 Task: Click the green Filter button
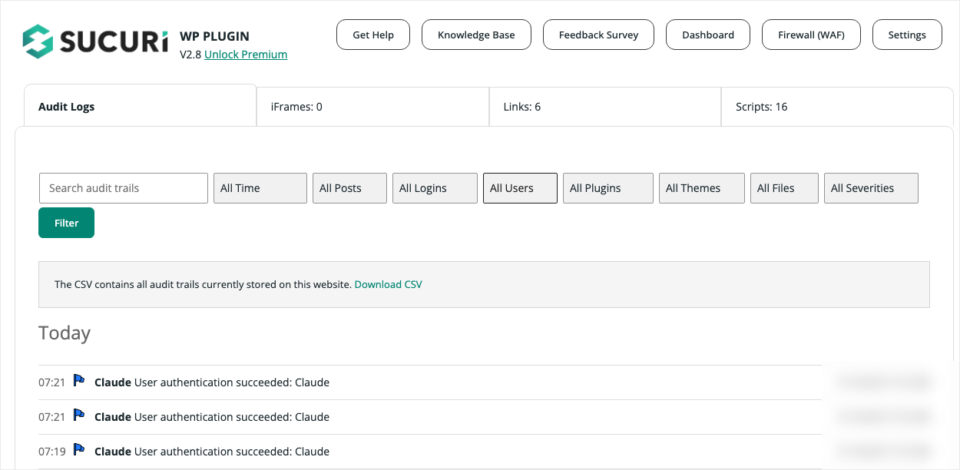66,223
